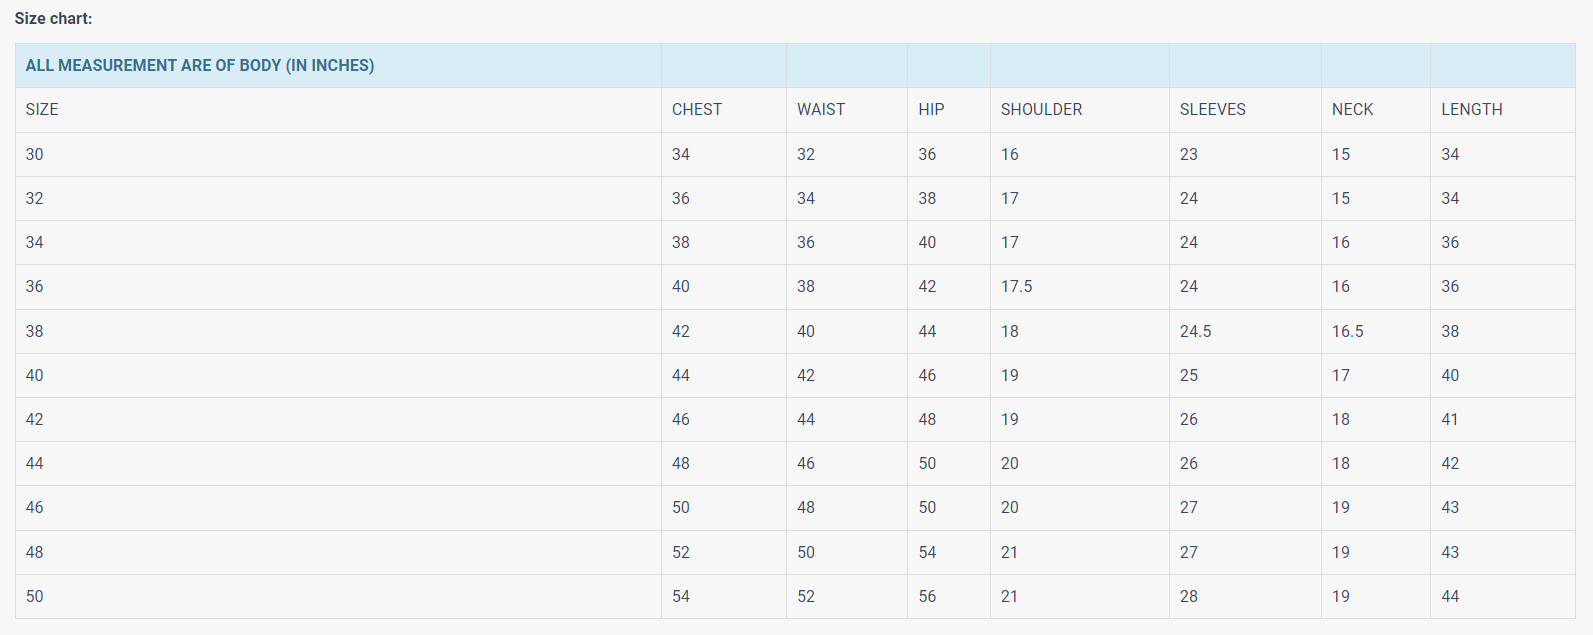Image resolution: width=1593 pixels, height=635 pixels.
Task: Click the WAIST column header
Action: (821, 110)
